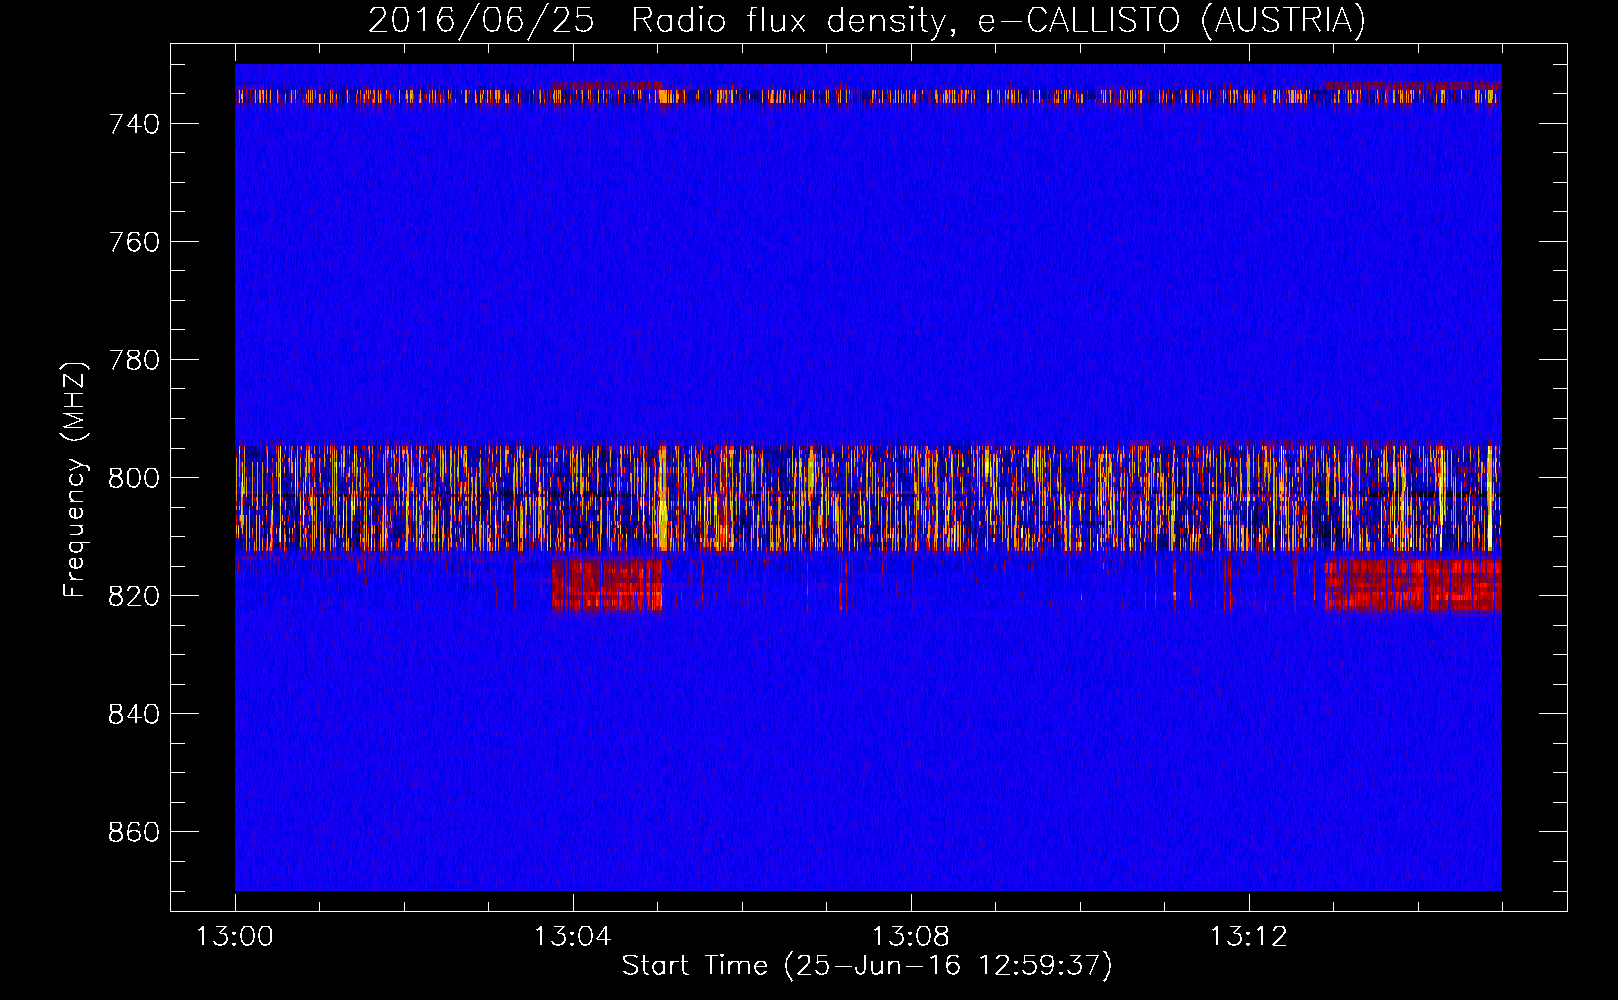1618x1000 pixels.
Task: Click the 760 frequency tick label
Action: click(x=134, y=242)
